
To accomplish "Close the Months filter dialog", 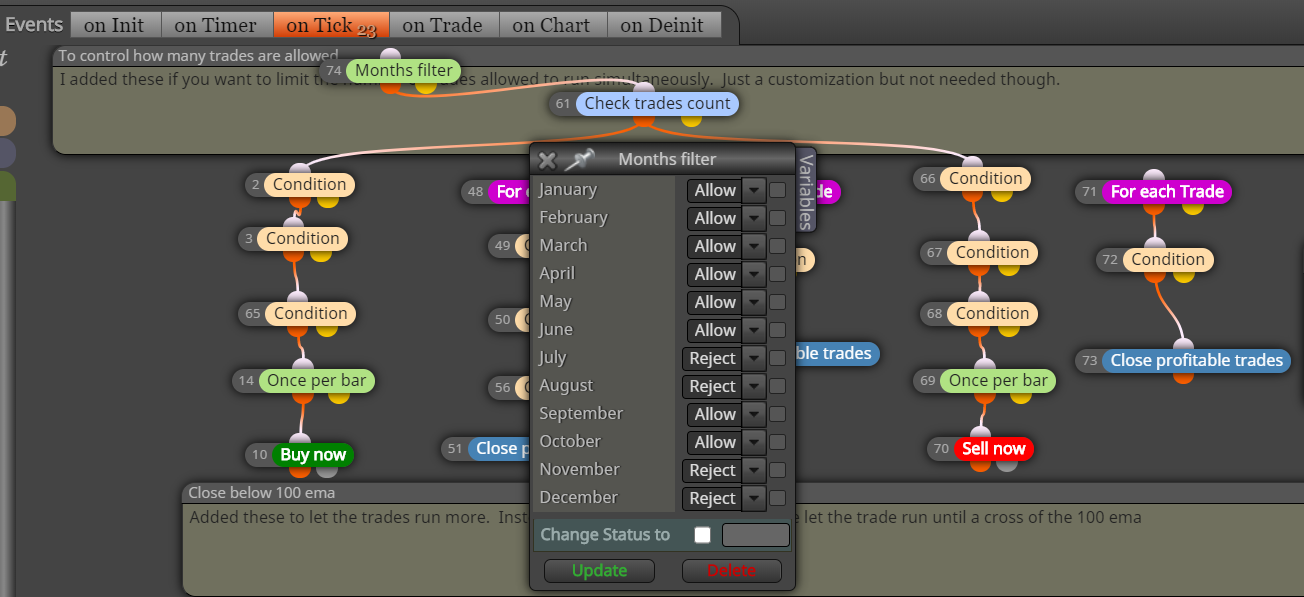I will tap(547, 160).
